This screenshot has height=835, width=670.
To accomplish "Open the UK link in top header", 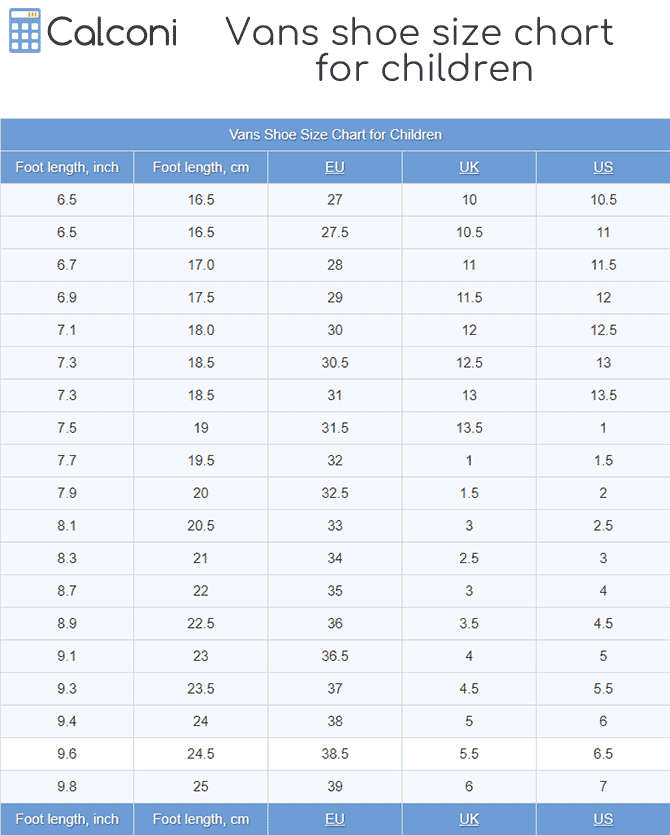I will (469, 167).
